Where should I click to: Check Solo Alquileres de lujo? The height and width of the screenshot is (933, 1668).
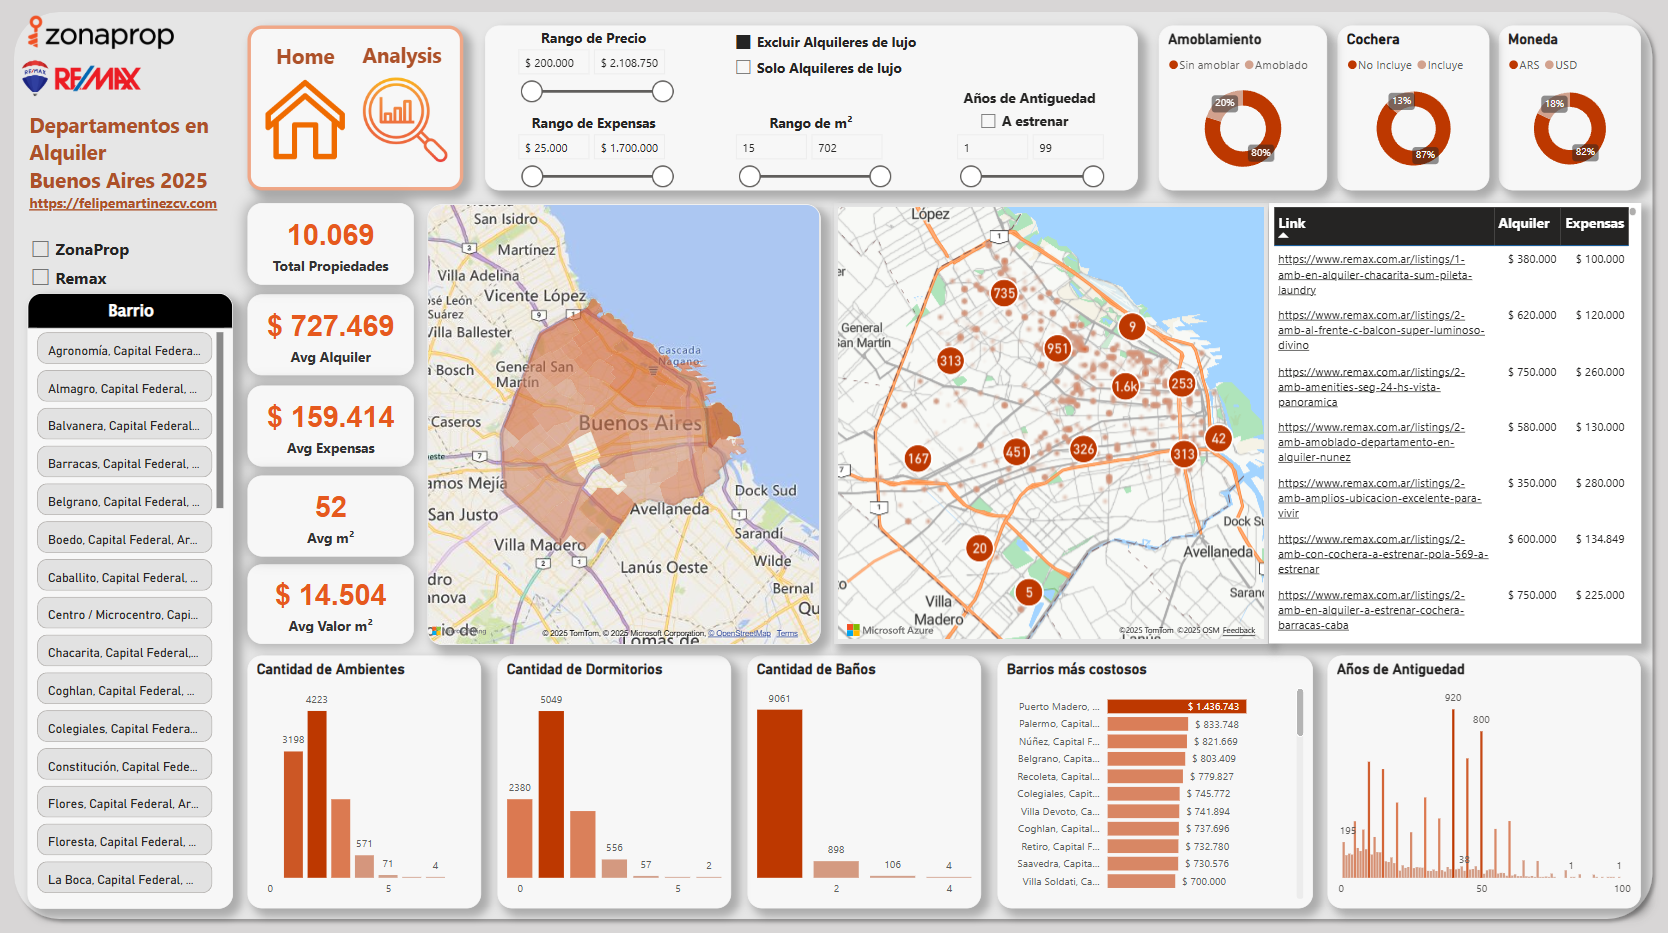point(743,68)
